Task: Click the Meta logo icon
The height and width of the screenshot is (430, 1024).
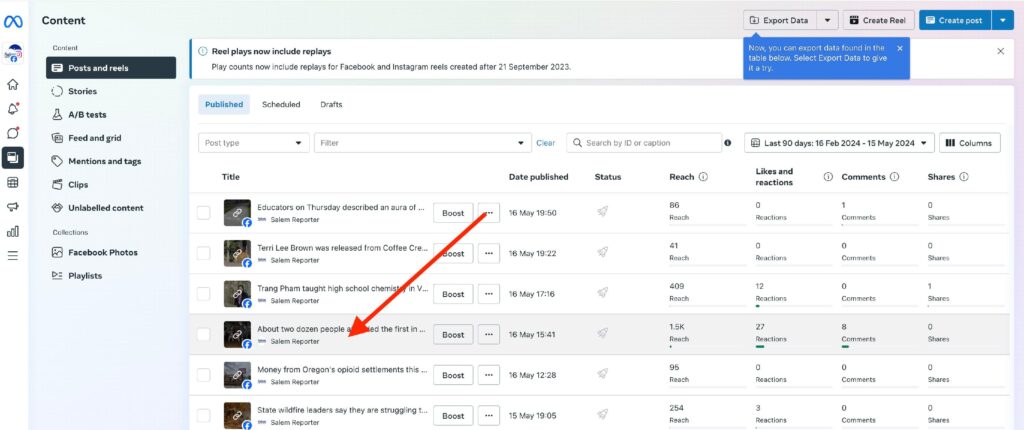Action: (x=13, y=21)
